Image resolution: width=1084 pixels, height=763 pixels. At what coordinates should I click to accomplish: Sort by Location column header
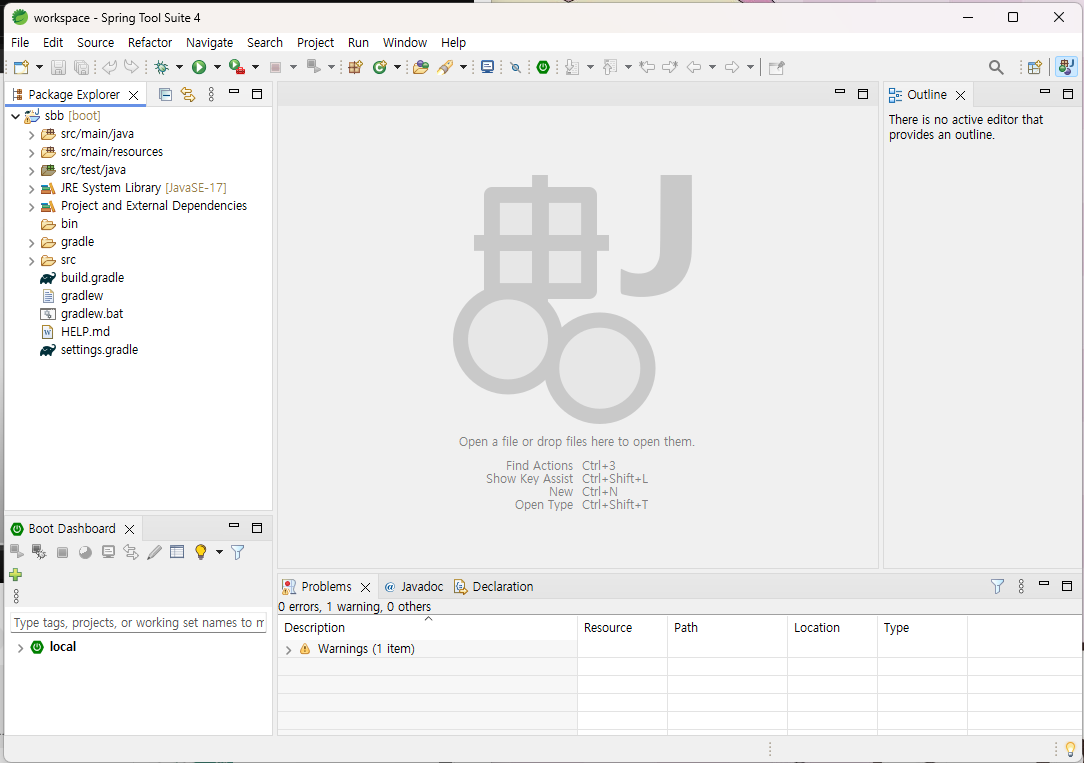click(832, 628)
